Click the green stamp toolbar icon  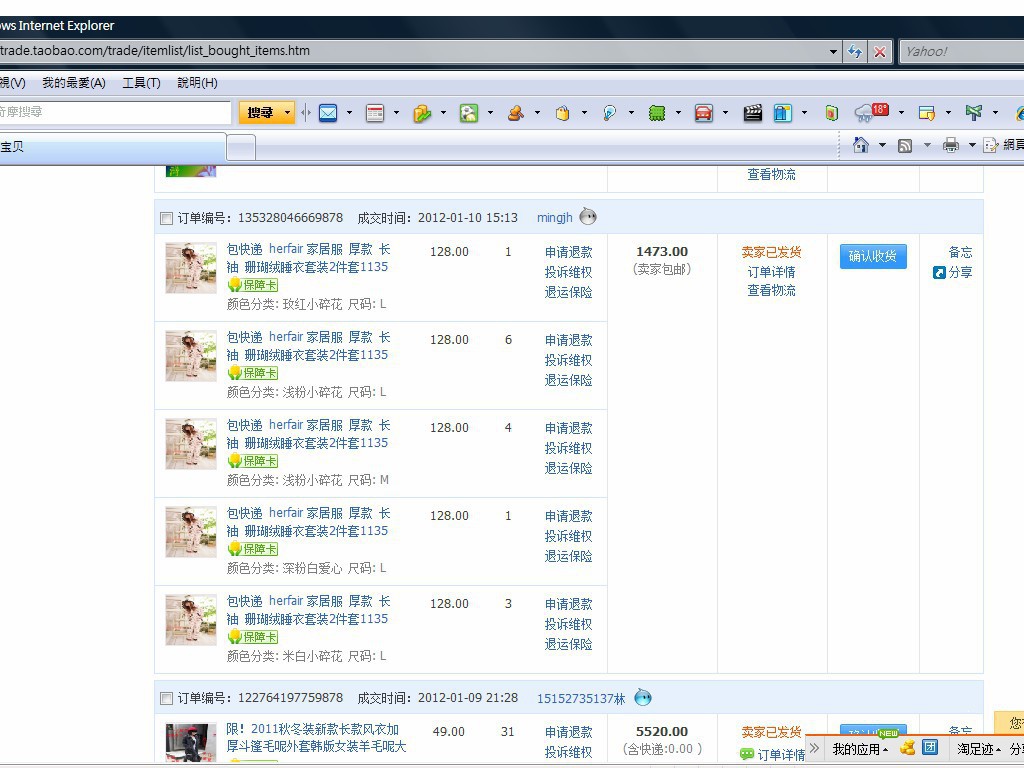656,113
